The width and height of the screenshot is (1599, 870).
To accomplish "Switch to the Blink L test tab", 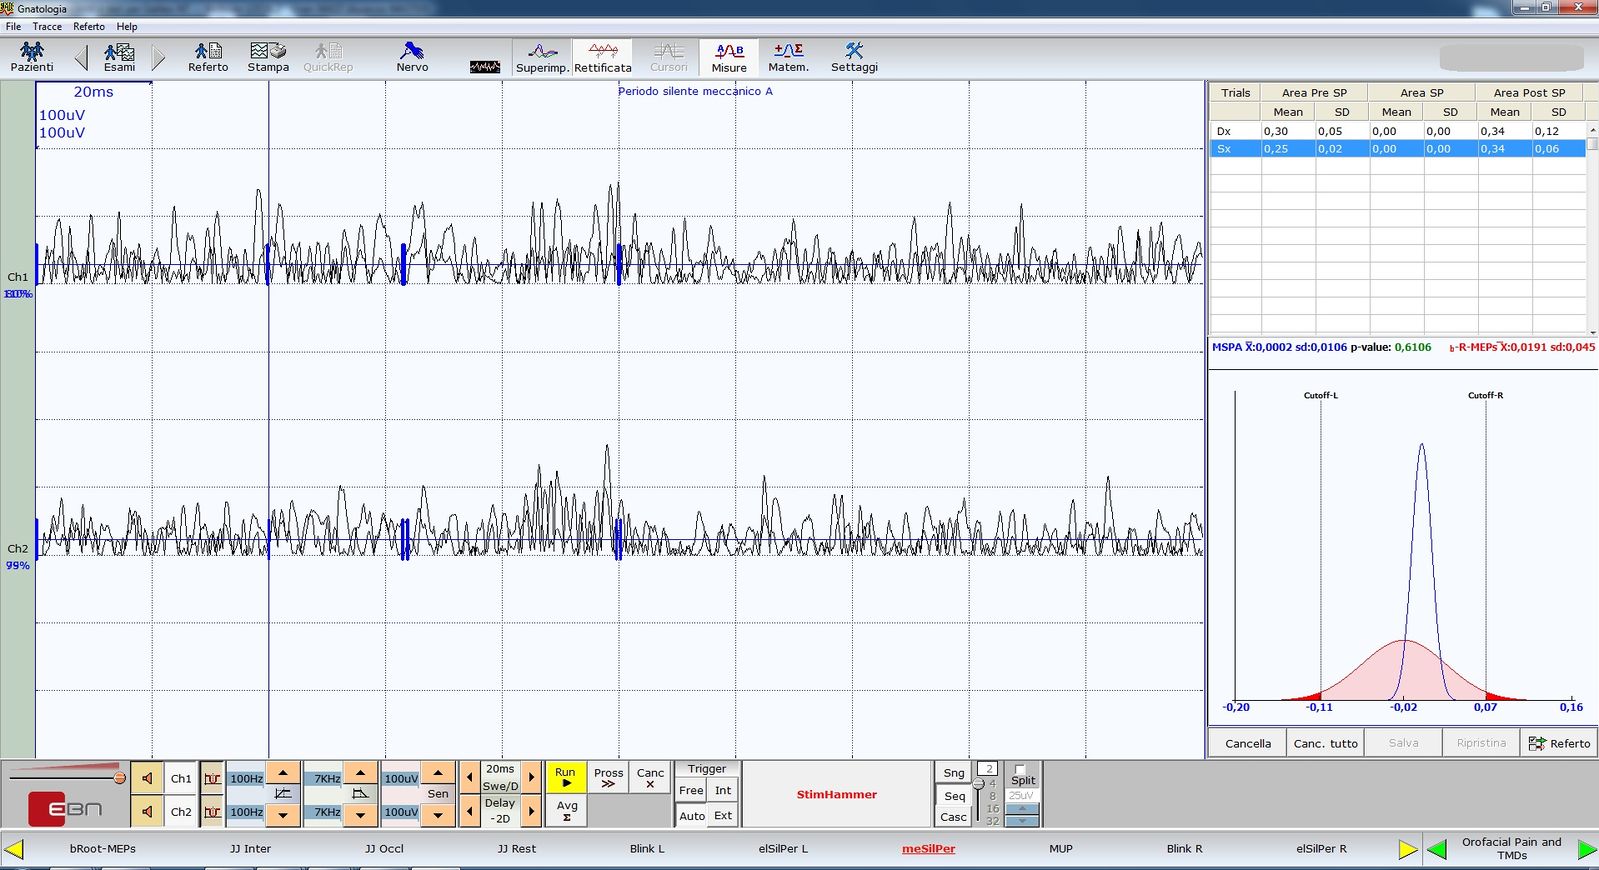I will 647,849.
